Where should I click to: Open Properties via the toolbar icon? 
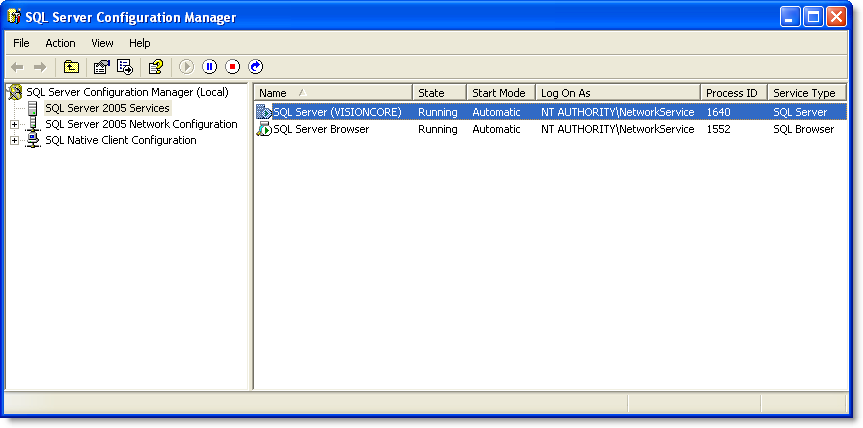point(102,67)
